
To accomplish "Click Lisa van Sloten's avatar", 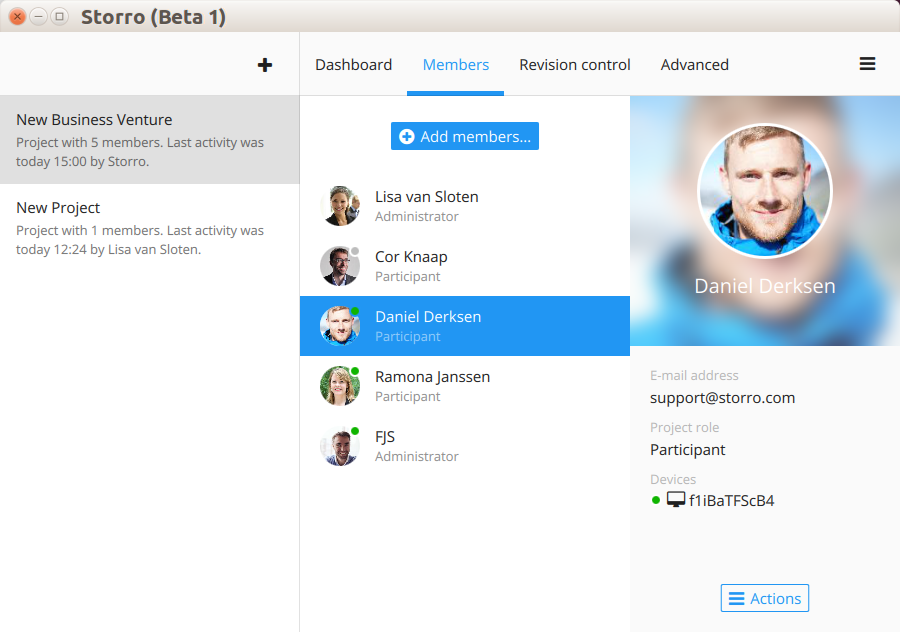I will pyautogui.click(x=340, y=206).
